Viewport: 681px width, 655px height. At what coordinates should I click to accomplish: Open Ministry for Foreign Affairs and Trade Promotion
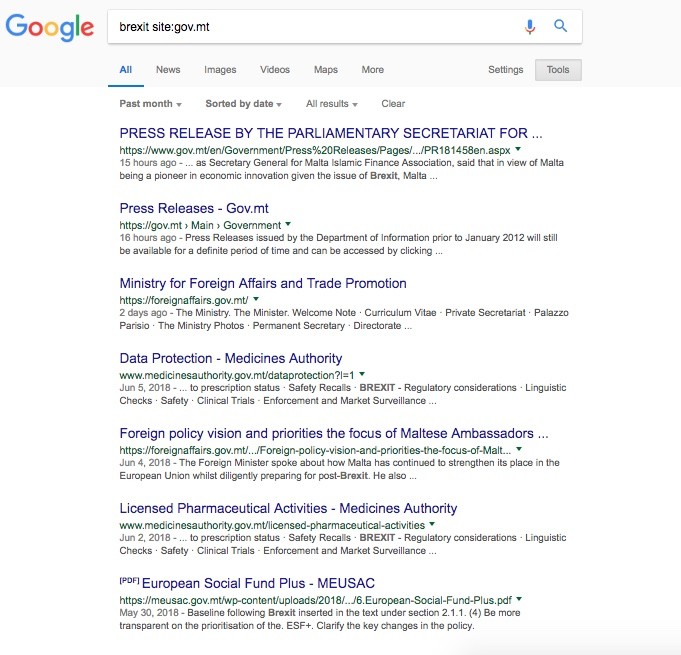click(263, 283)
